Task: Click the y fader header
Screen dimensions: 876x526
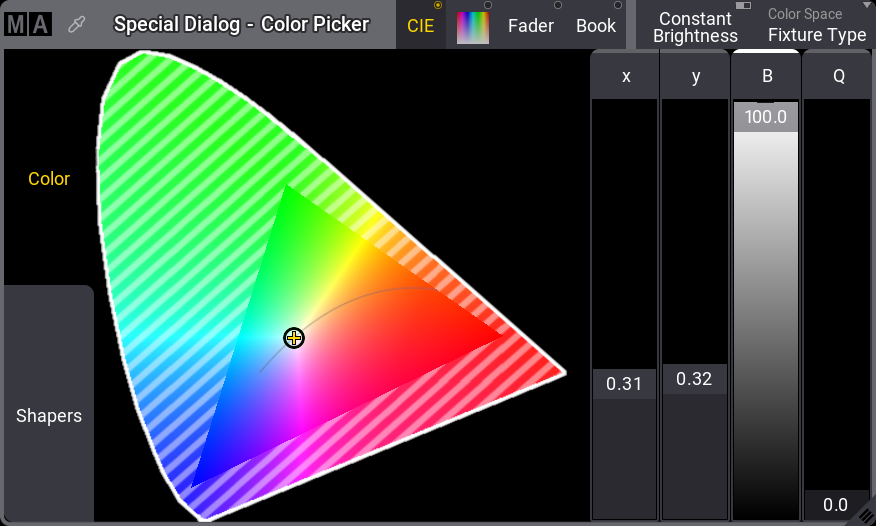Action: pos(696,76)
